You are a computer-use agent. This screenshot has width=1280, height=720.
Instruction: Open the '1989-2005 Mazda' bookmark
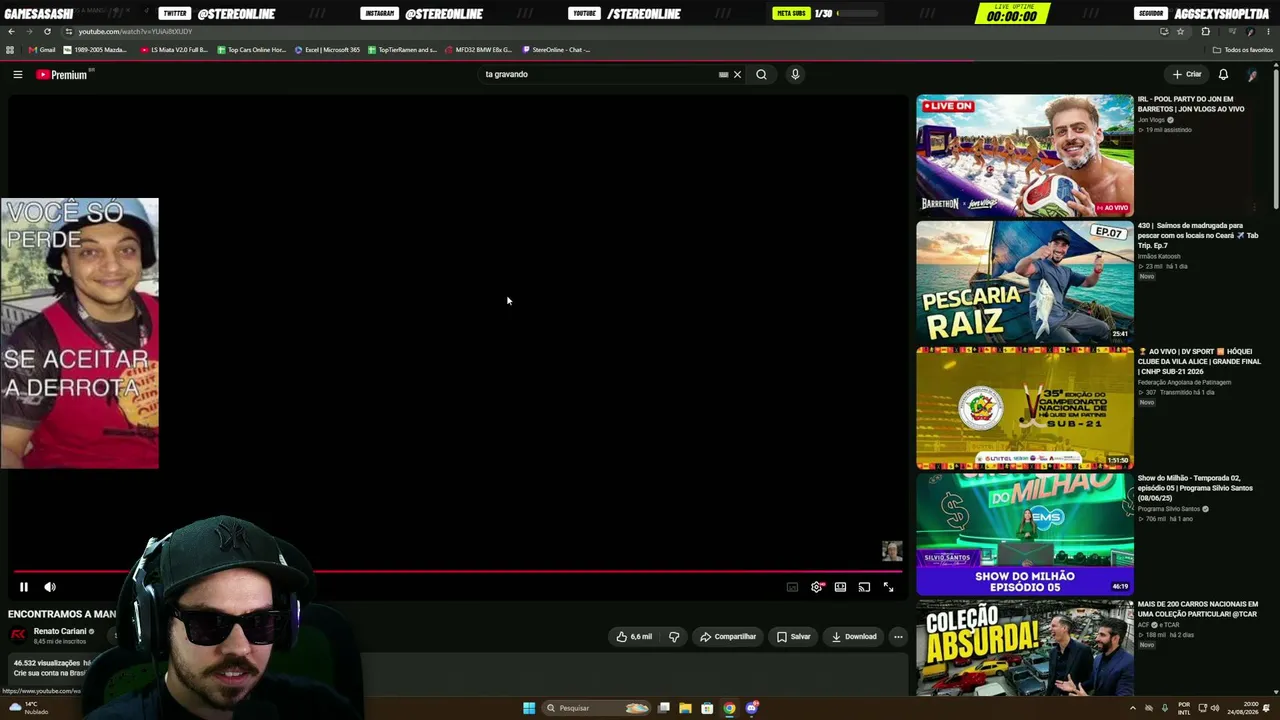(96, 50)
